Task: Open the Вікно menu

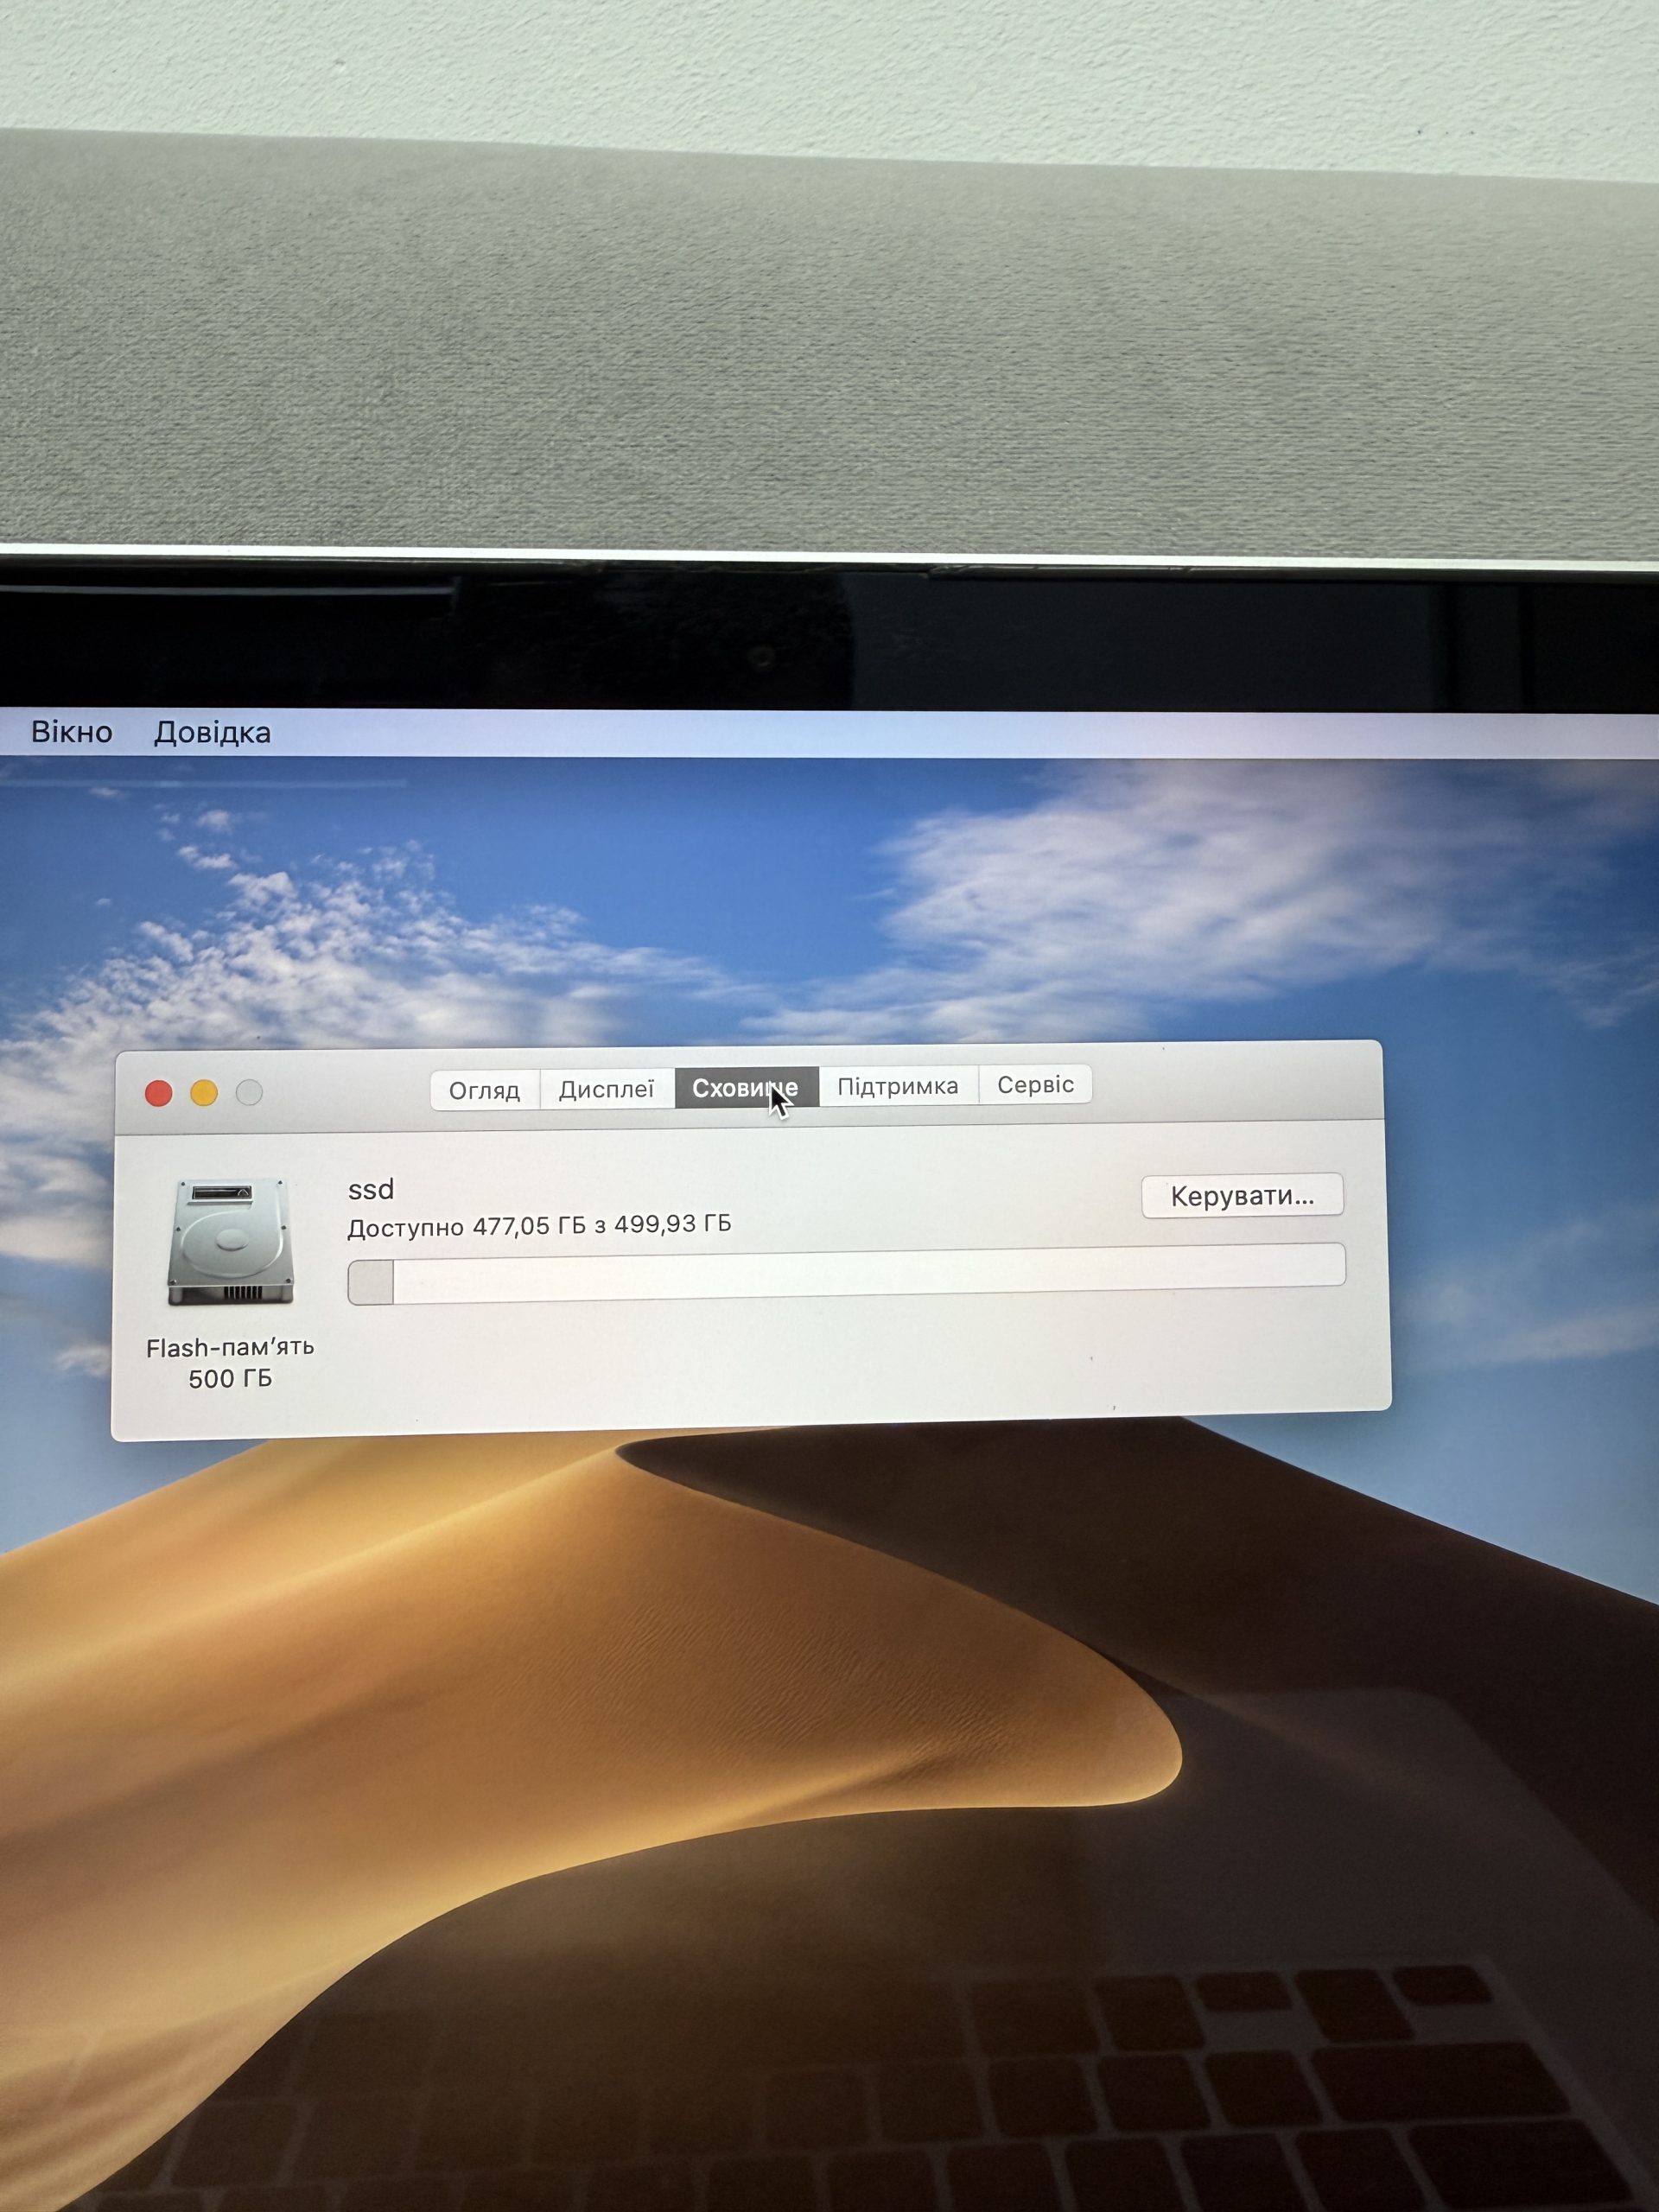Action: 72,732
